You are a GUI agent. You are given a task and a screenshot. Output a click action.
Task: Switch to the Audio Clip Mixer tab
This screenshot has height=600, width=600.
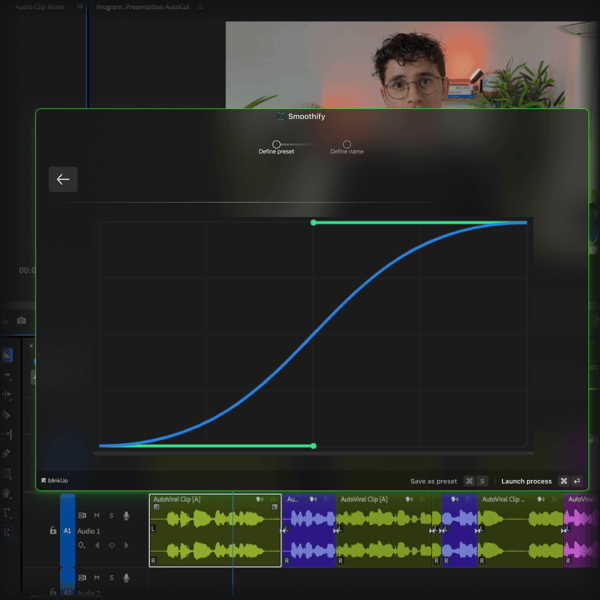tap(40, 6)
